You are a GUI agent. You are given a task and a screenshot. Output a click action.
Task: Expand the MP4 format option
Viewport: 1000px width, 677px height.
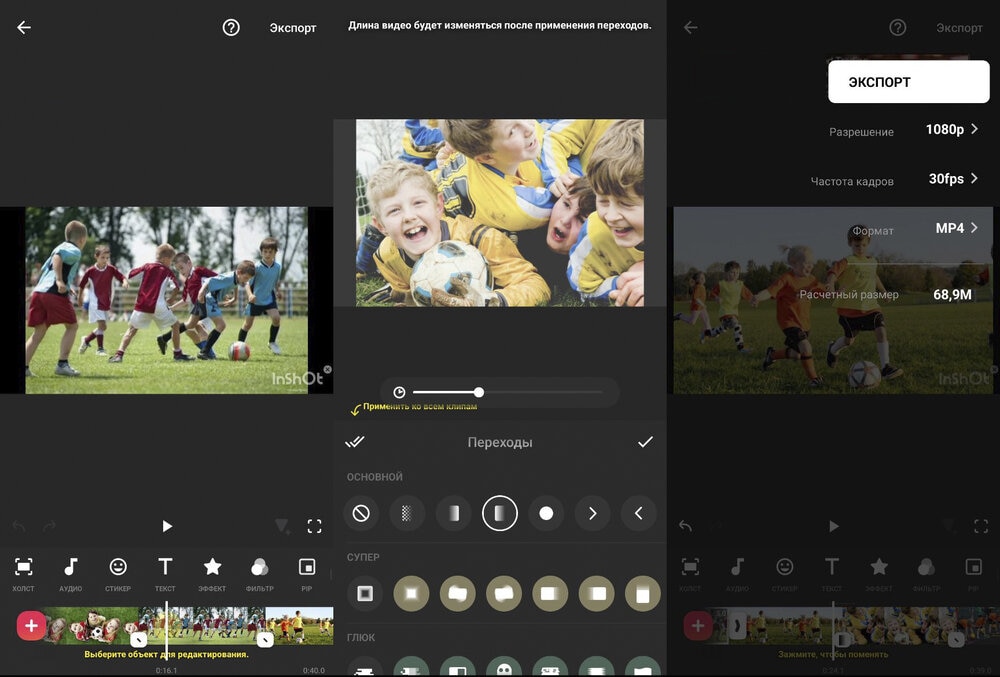(956, 228)
